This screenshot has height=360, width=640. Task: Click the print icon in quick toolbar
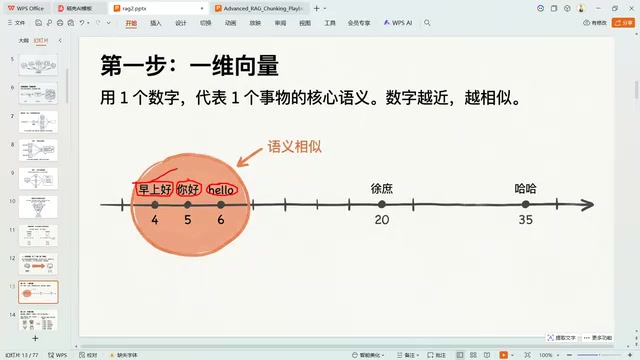tap(60, 23)
